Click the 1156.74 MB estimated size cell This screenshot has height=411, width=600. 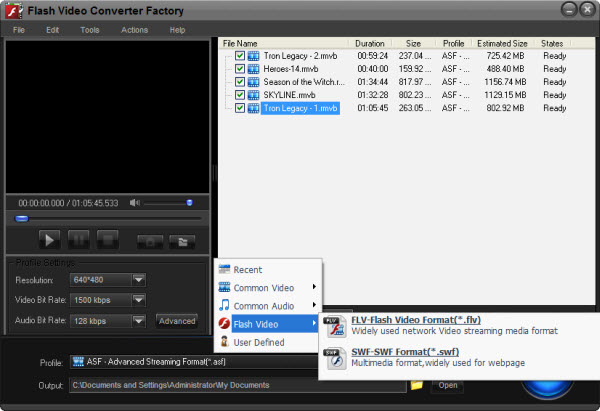pyautogui.click(x=505, y=82)
